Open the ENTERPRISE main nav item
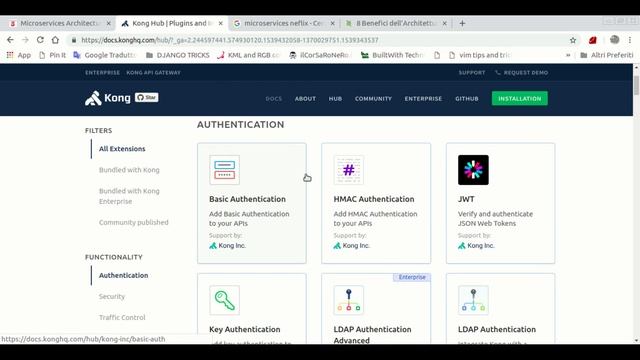Image resolution: width=640 pixels, height=360 pixels. (x=423, y=99)
